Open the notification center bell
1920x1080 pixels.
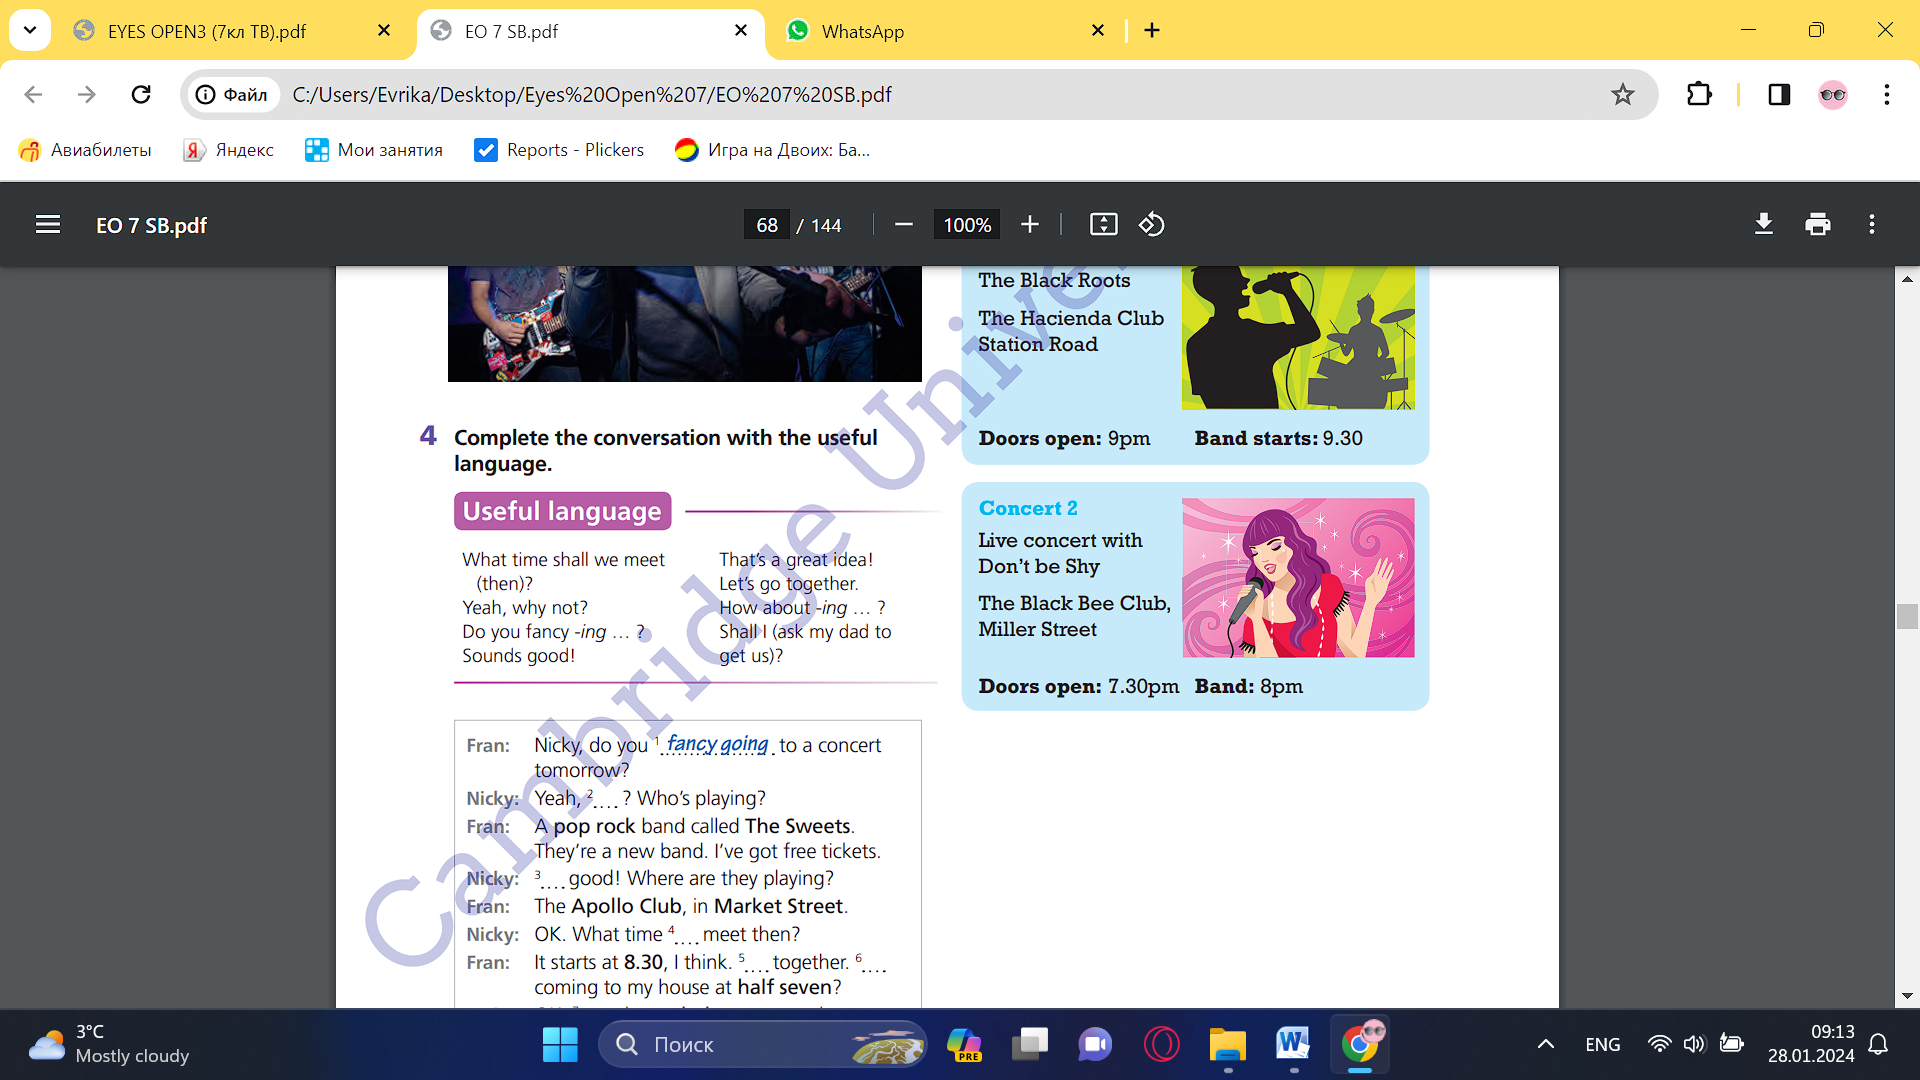pos(1879,1045)
